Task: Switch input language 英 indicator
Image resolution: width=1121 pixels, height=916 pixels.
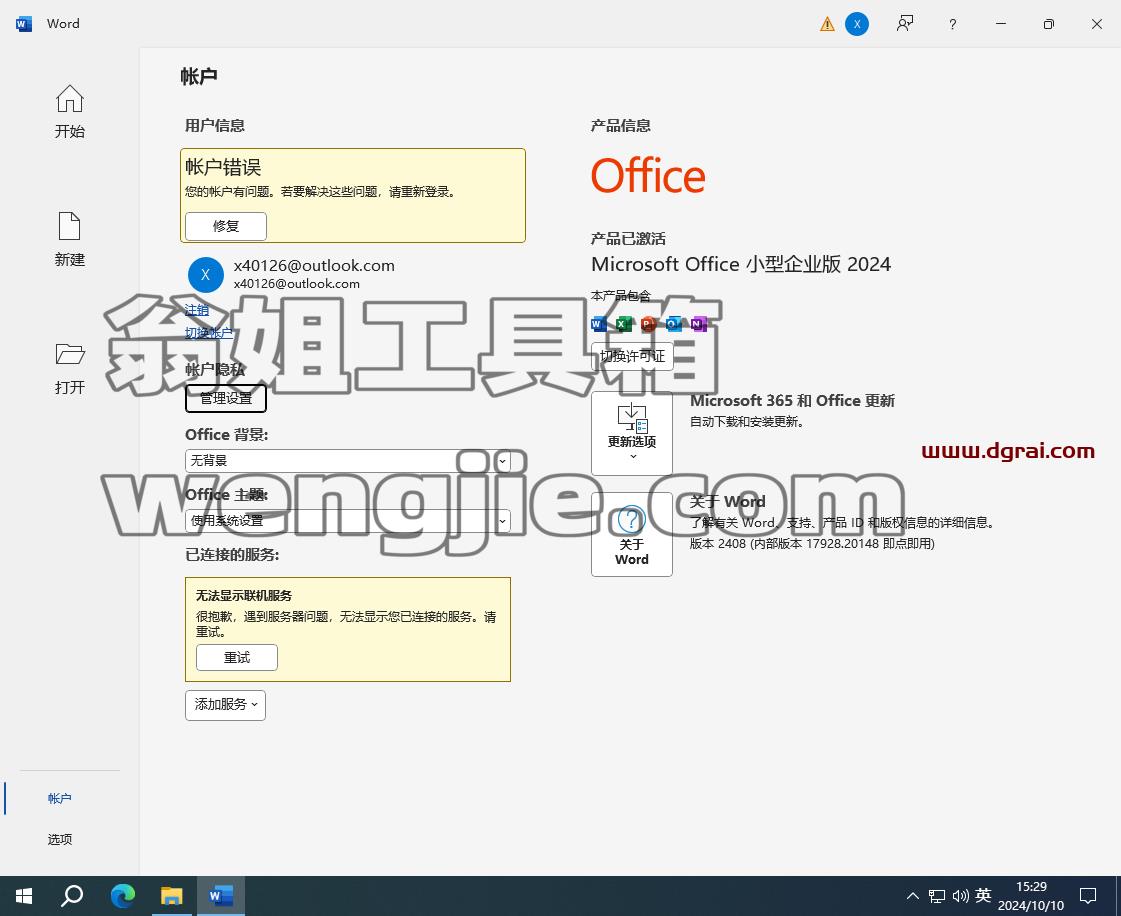Action: (983, 895)
